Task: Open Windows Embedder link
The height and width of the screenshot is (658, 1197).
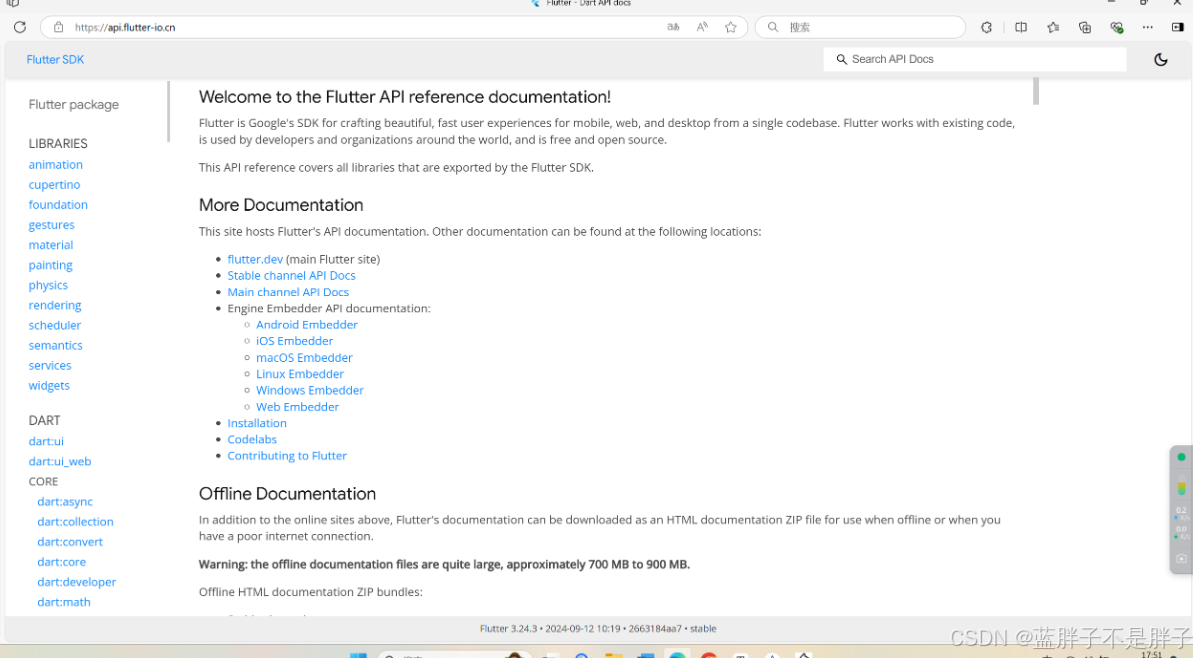Action: click(x=310, y=390)
